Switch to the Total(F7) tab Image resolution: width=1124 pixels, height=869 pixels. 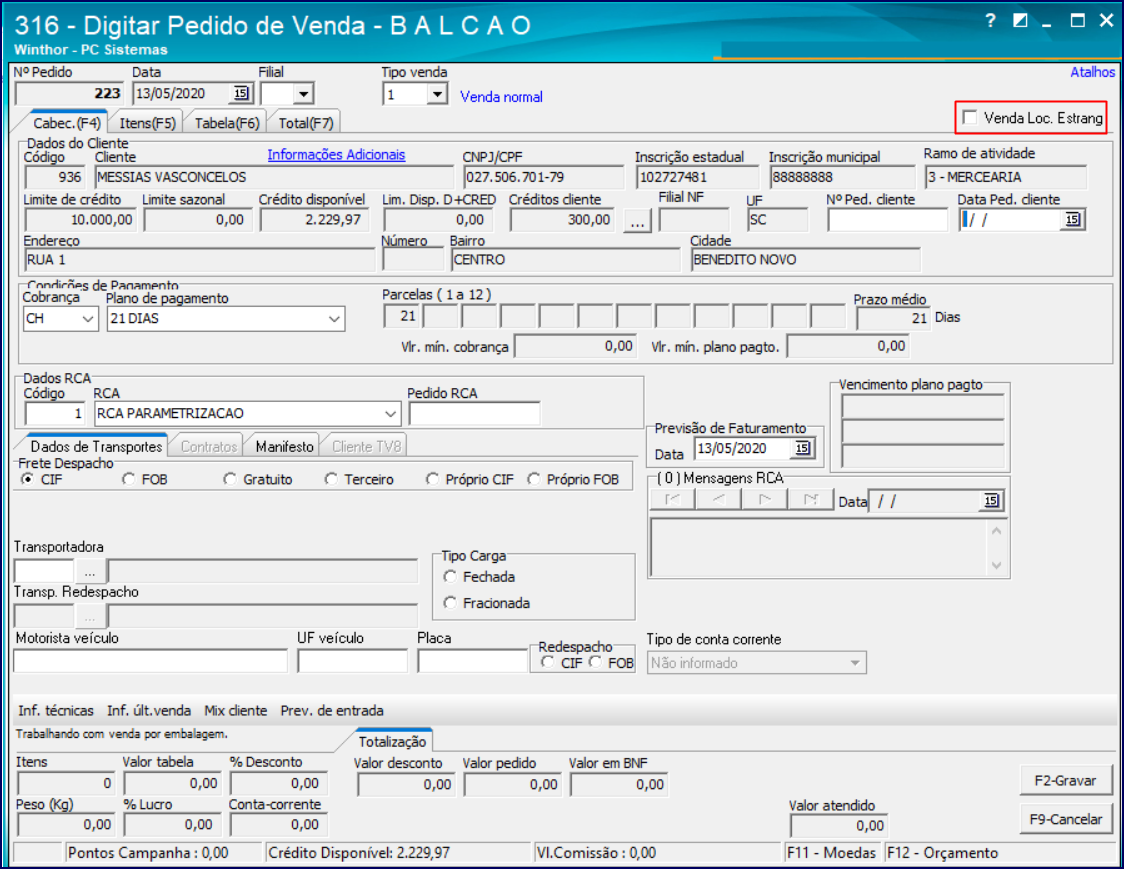click(x=306, y=123)
